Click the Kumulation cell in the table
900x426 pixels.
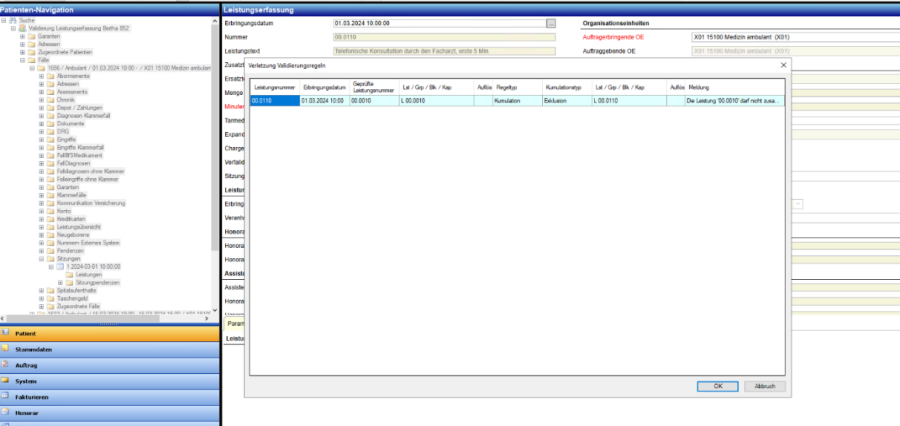(x=517, y=100)
